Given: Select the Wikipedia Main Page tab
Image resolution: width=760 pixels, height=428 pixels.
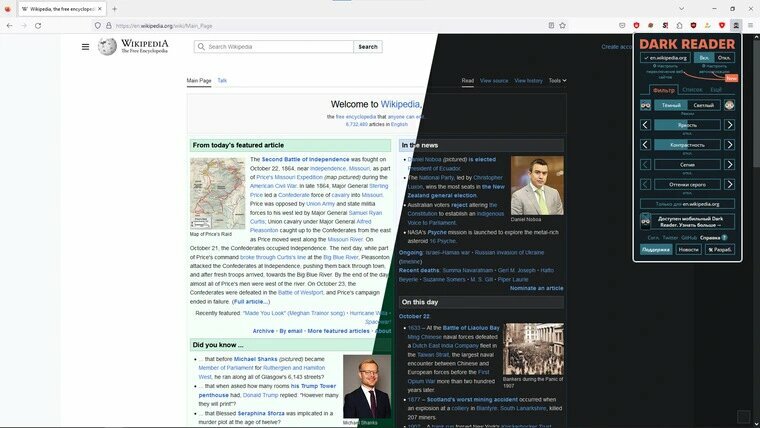Looking at the screenshot, I should click(x=199, y=80).
